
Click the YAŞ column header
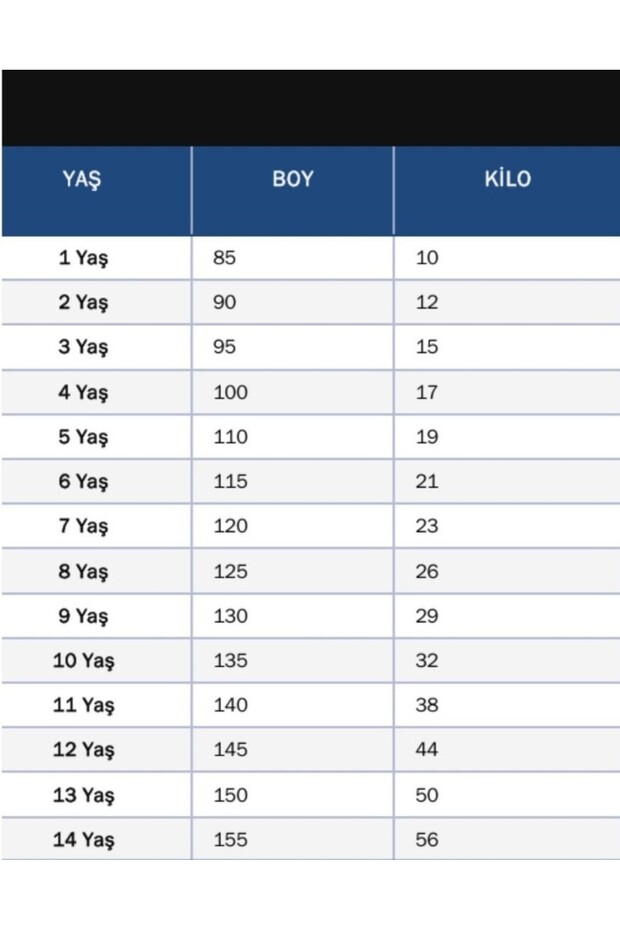[x=82, y=180]
